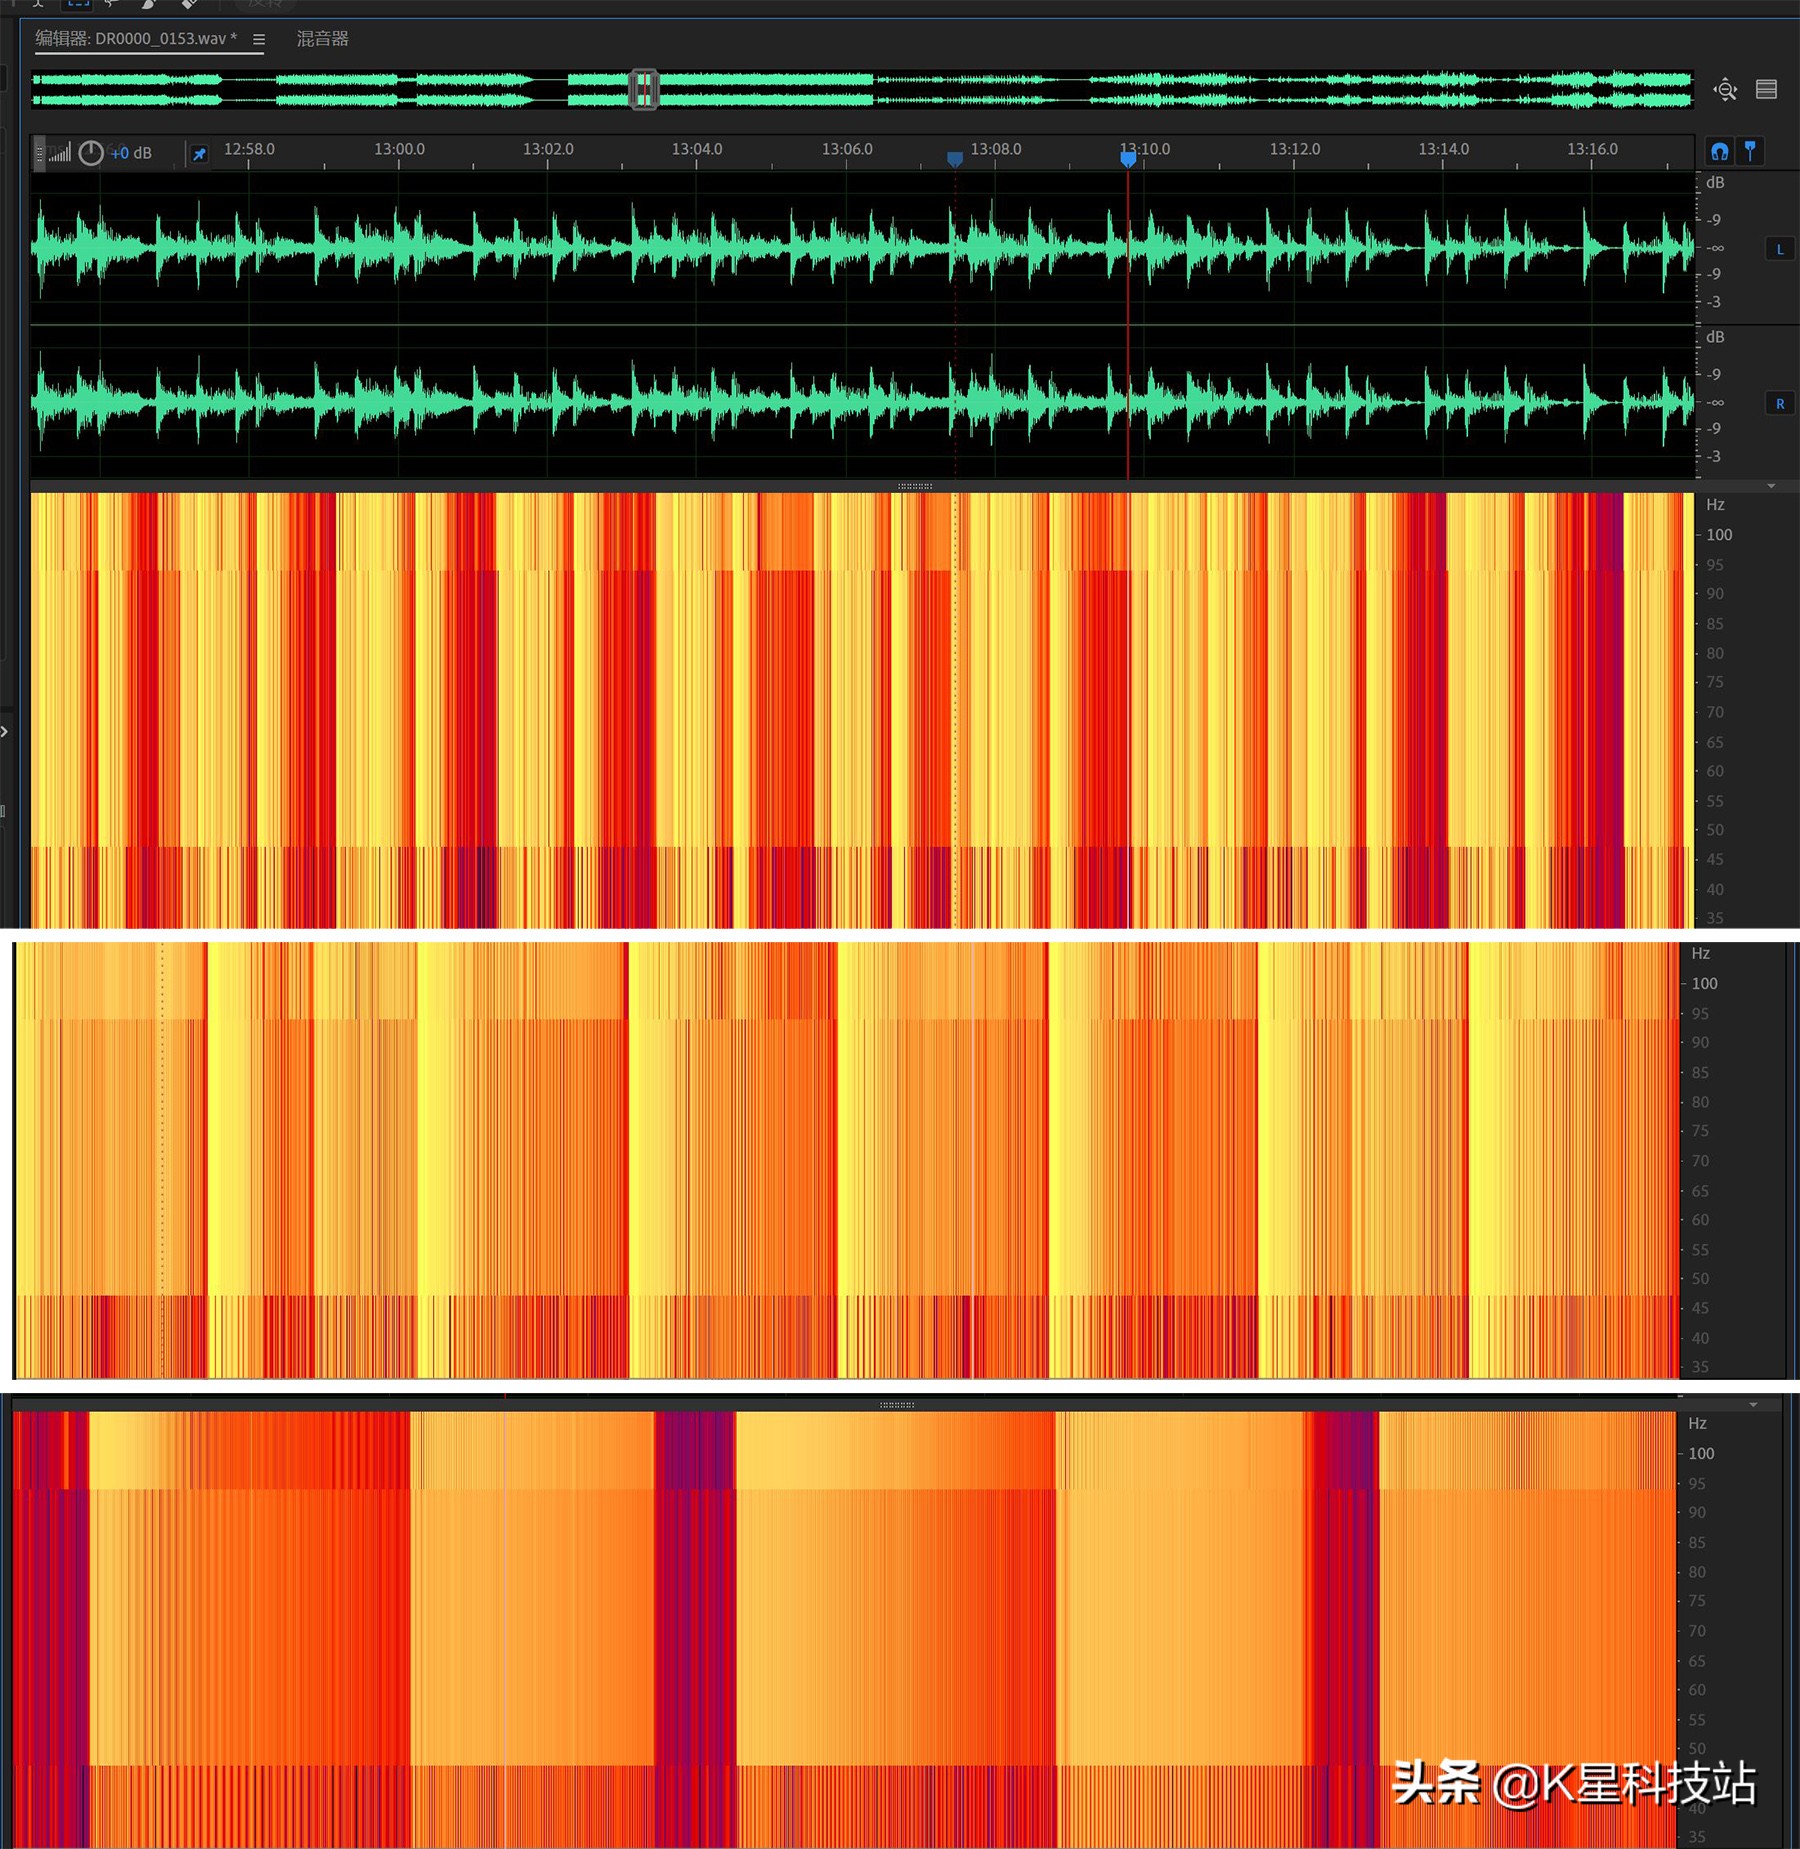Toggle the R channel button
This screenshot has height=1849, width=1800.
[1780, 404]
